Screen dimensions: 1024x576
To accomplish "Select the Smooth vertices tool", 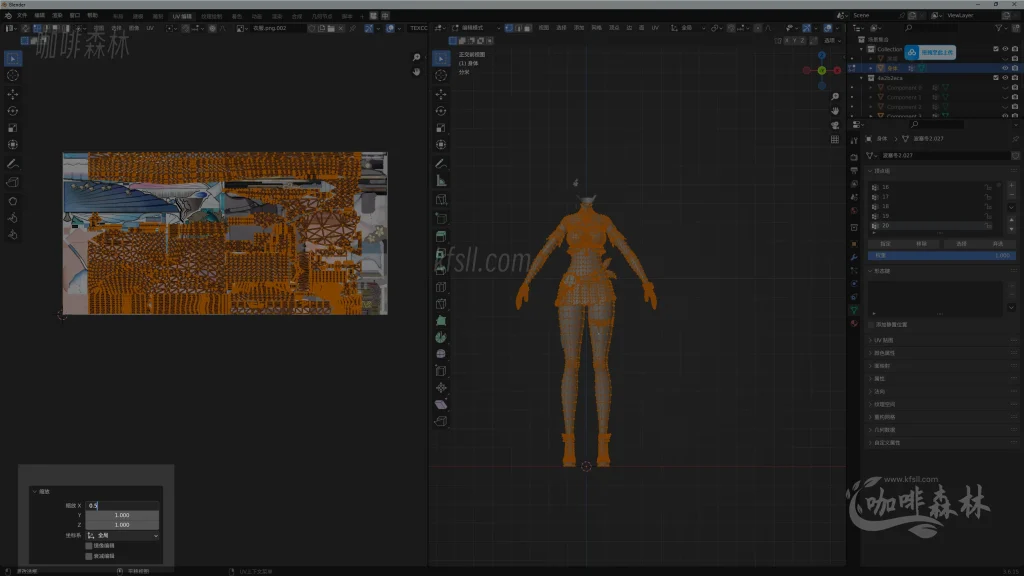I will pos(441,354).
